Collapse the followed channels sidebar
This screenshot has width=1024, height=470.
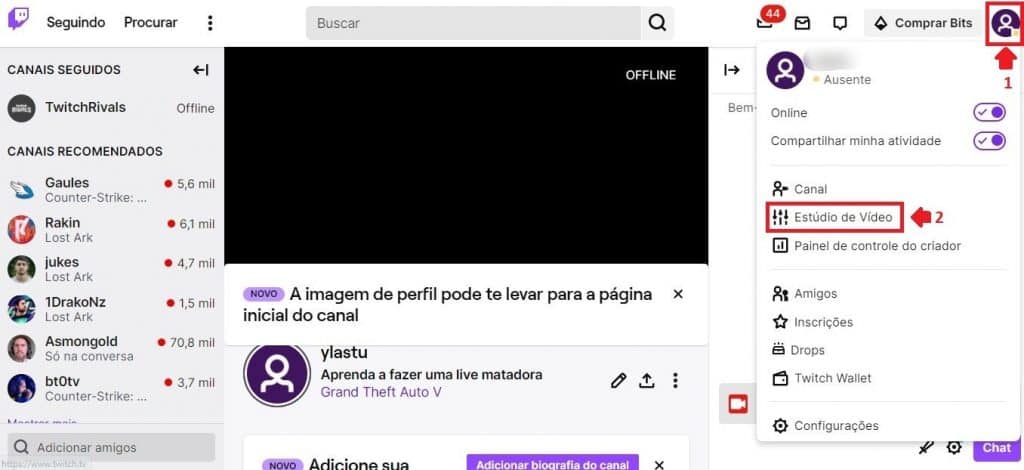(200, 70)
